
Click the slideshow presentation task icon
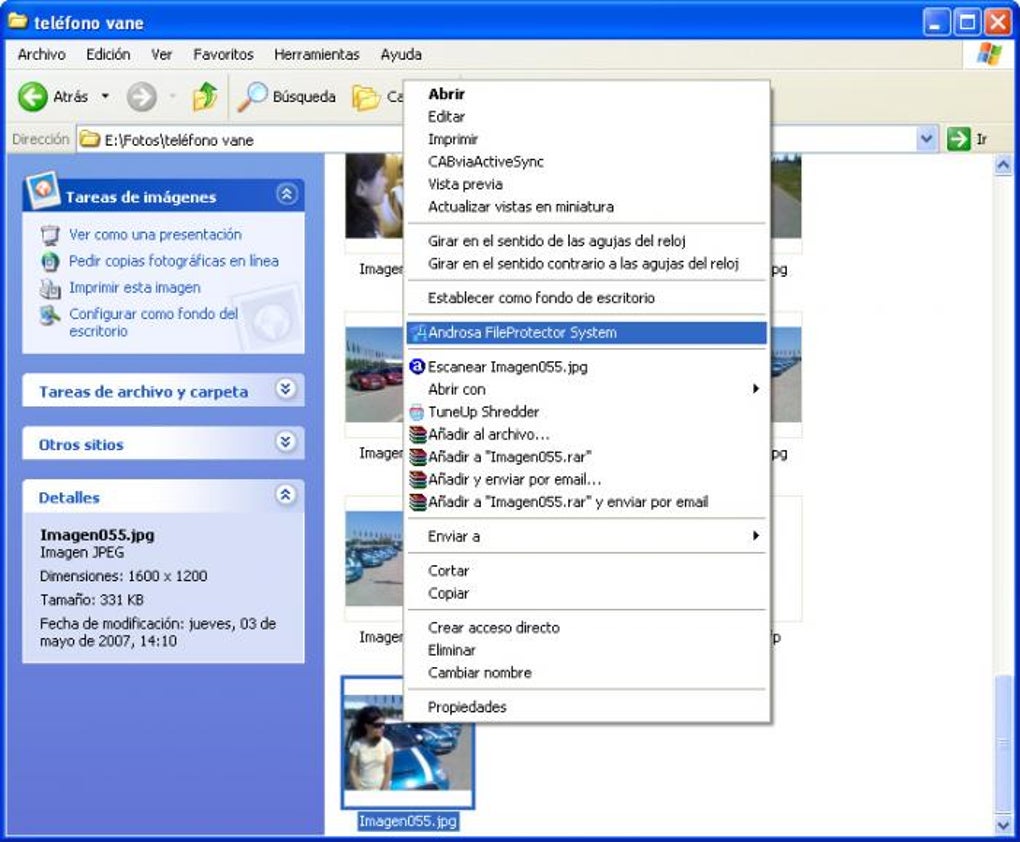tap(50, 235)
